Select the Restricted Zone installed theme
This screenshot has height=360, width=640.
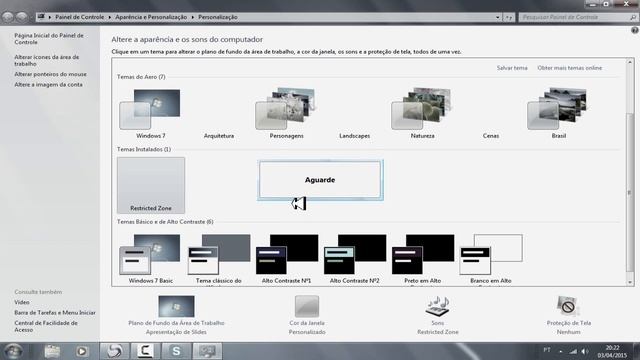coord(151,185)
